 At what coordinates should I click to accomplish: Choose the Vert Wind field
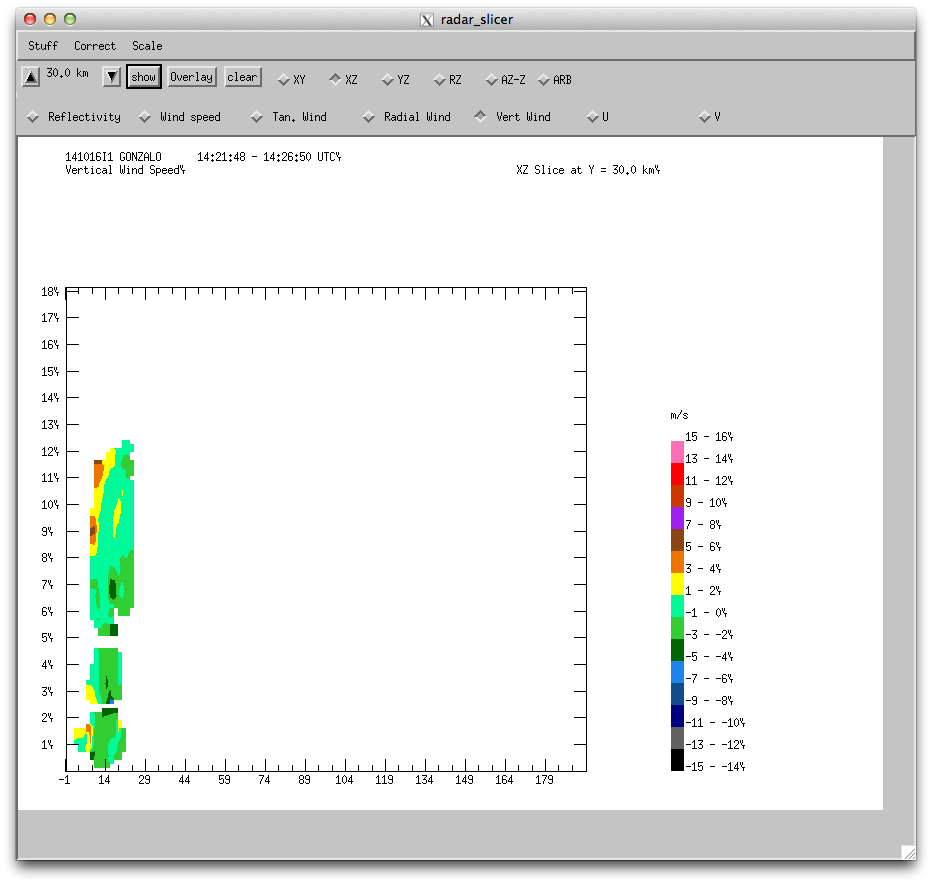512,117
